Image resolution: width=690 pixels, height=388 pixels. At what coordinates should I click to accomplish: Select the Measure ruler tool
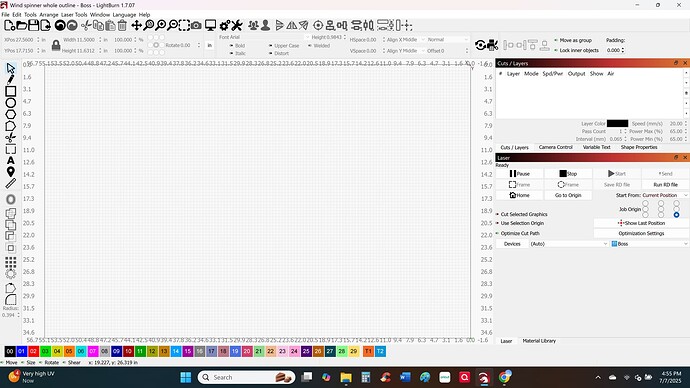click(11, 183)
